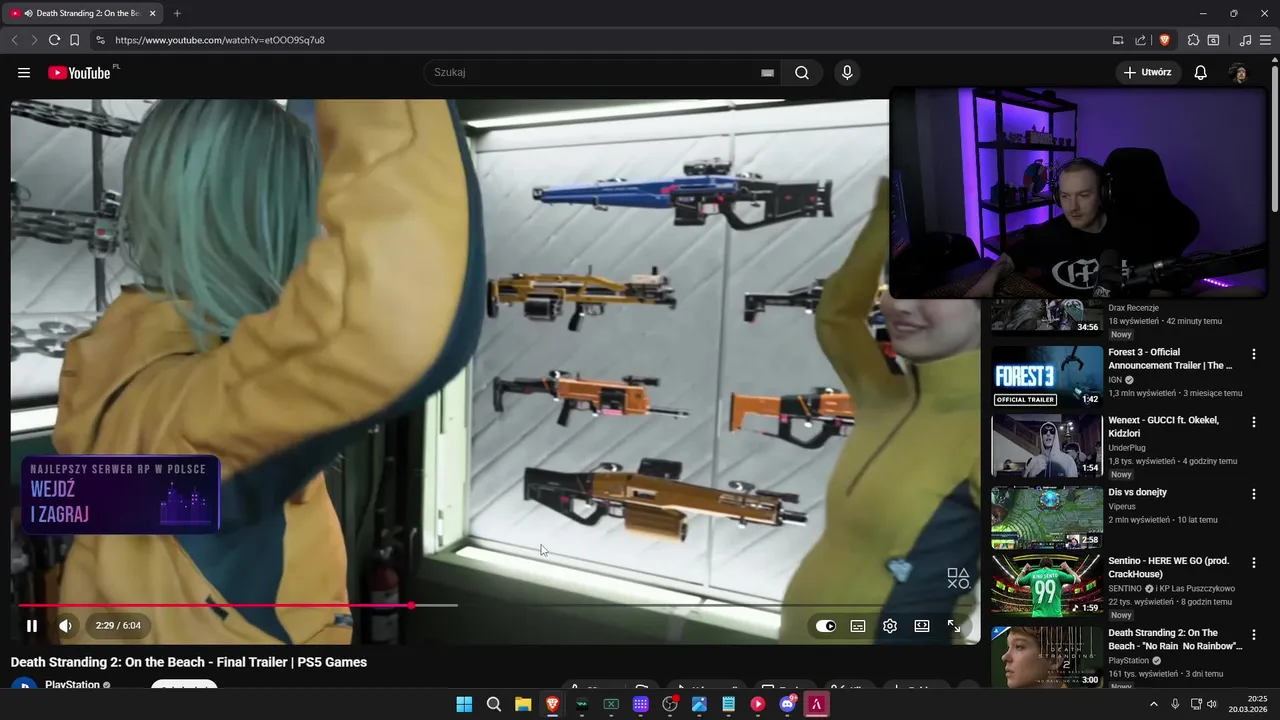Bookmark this page
Viewport: 1280px width, 720px height.
click(74, 40)
